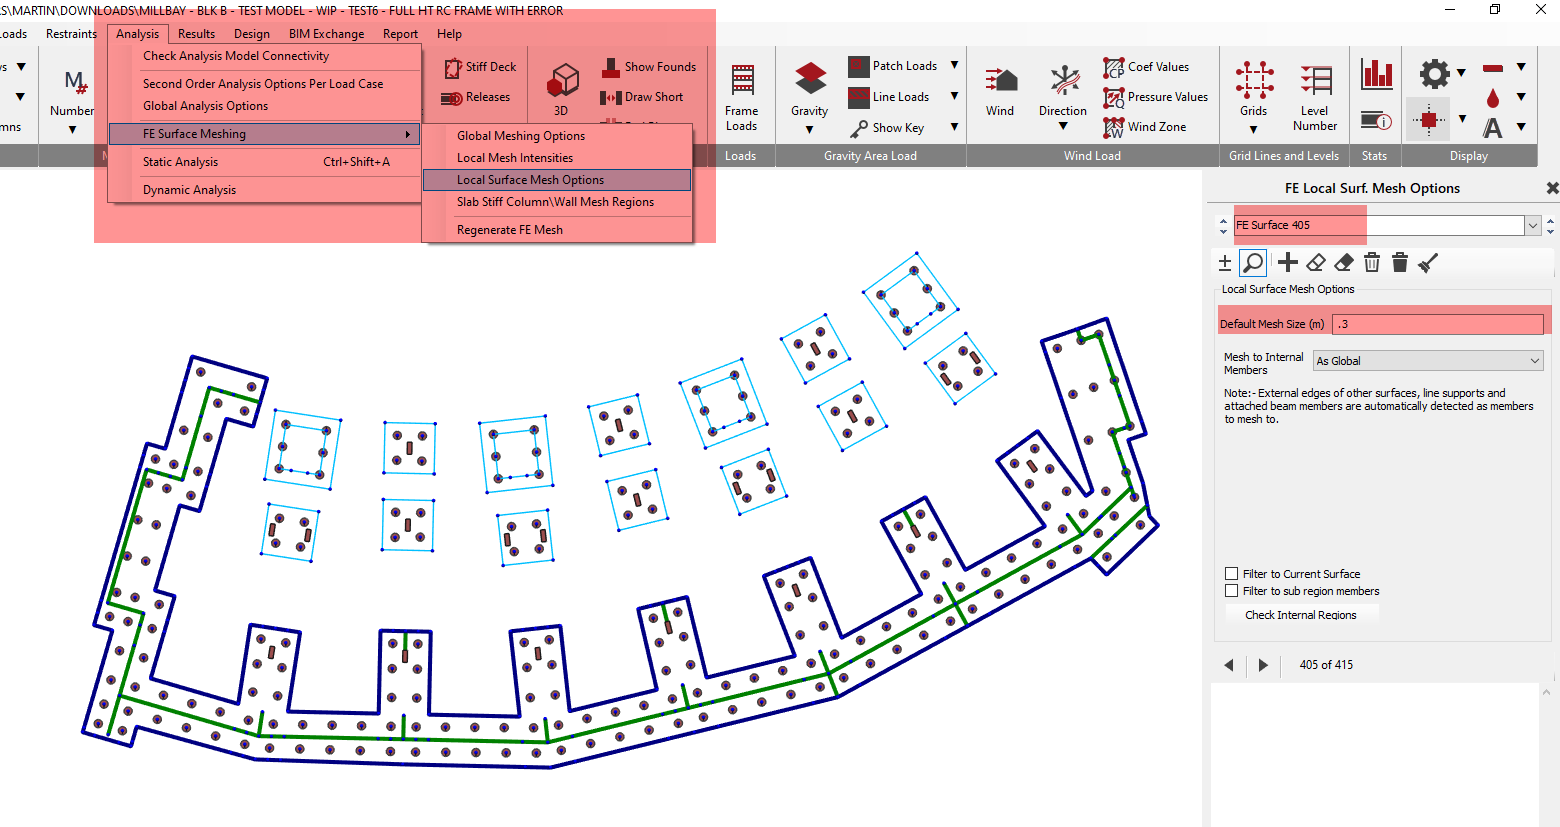Expand the Line Loads dropdown arrow
1560x827 pixels.
tap(954, 97)
